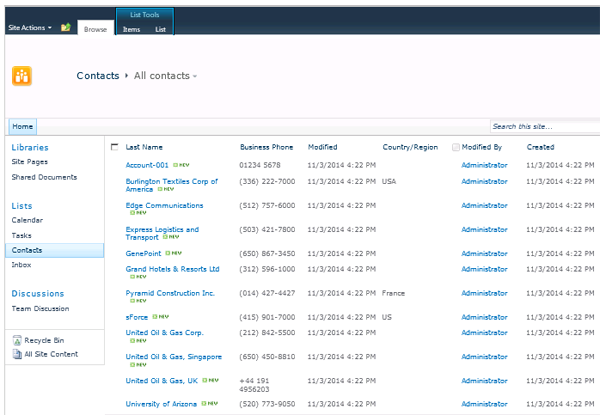Switch to the Items ribbon tab

[131, 30]
